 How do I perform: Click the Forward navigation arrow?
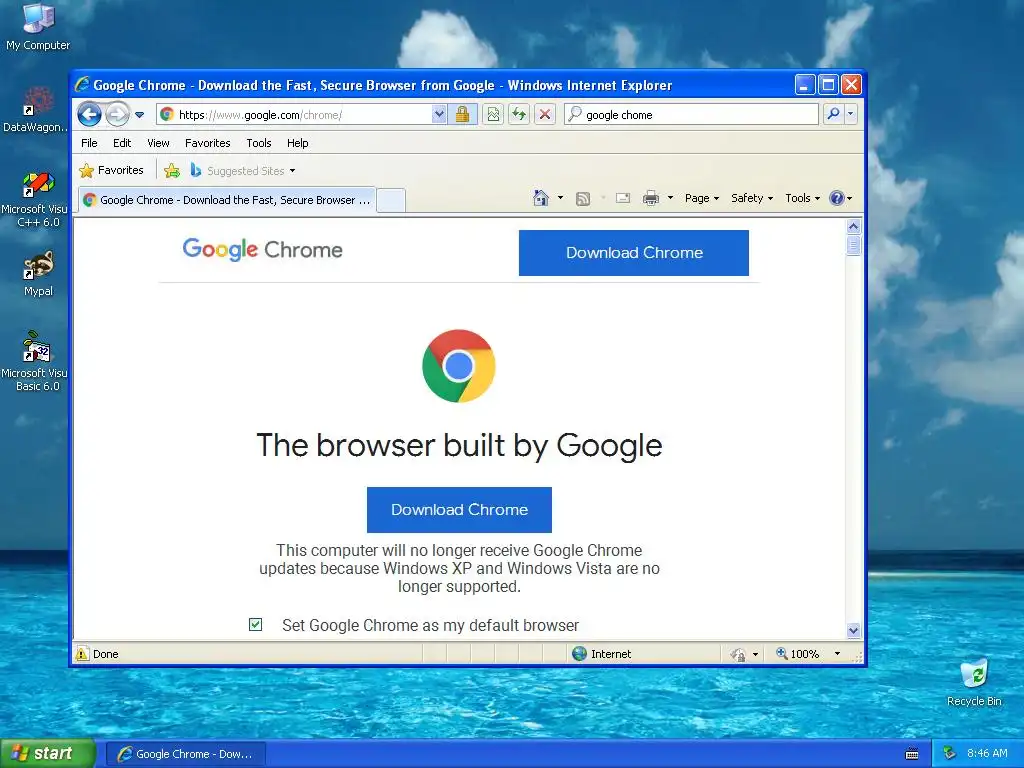(118, 115)
